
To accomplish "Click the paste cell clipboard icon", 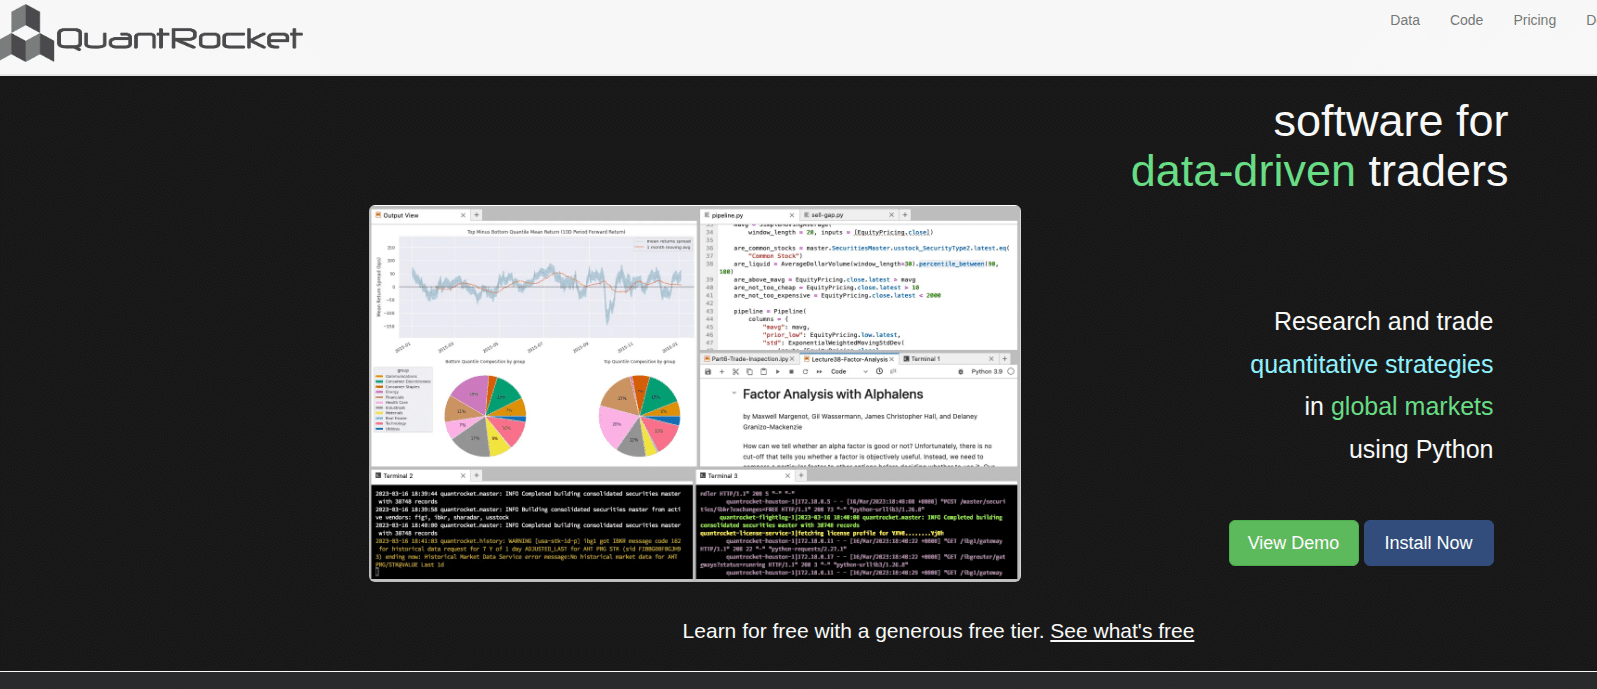I will [x=763, y=371].
